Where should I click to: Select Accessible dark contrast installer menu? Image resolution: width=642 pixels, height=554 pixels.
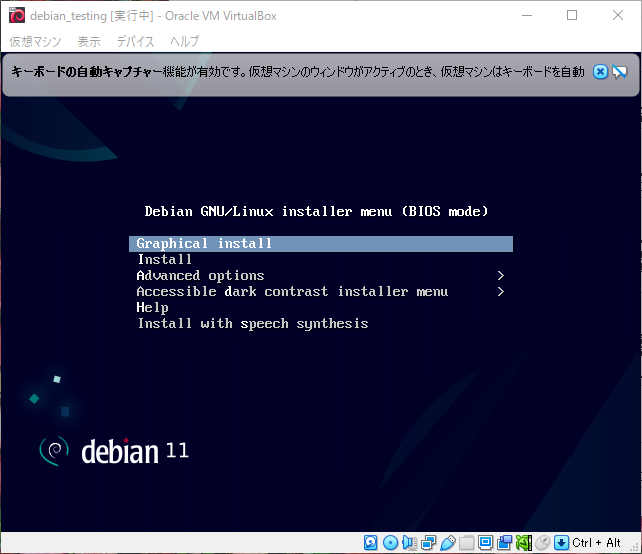[292, 292]
